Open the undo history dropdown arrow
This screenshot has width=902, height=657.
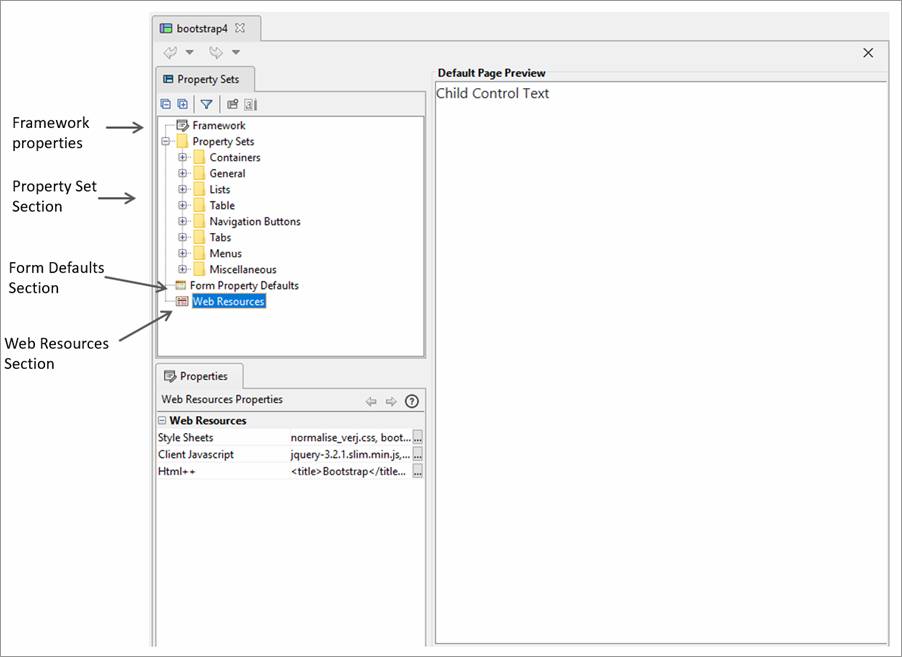coord(190,52)
